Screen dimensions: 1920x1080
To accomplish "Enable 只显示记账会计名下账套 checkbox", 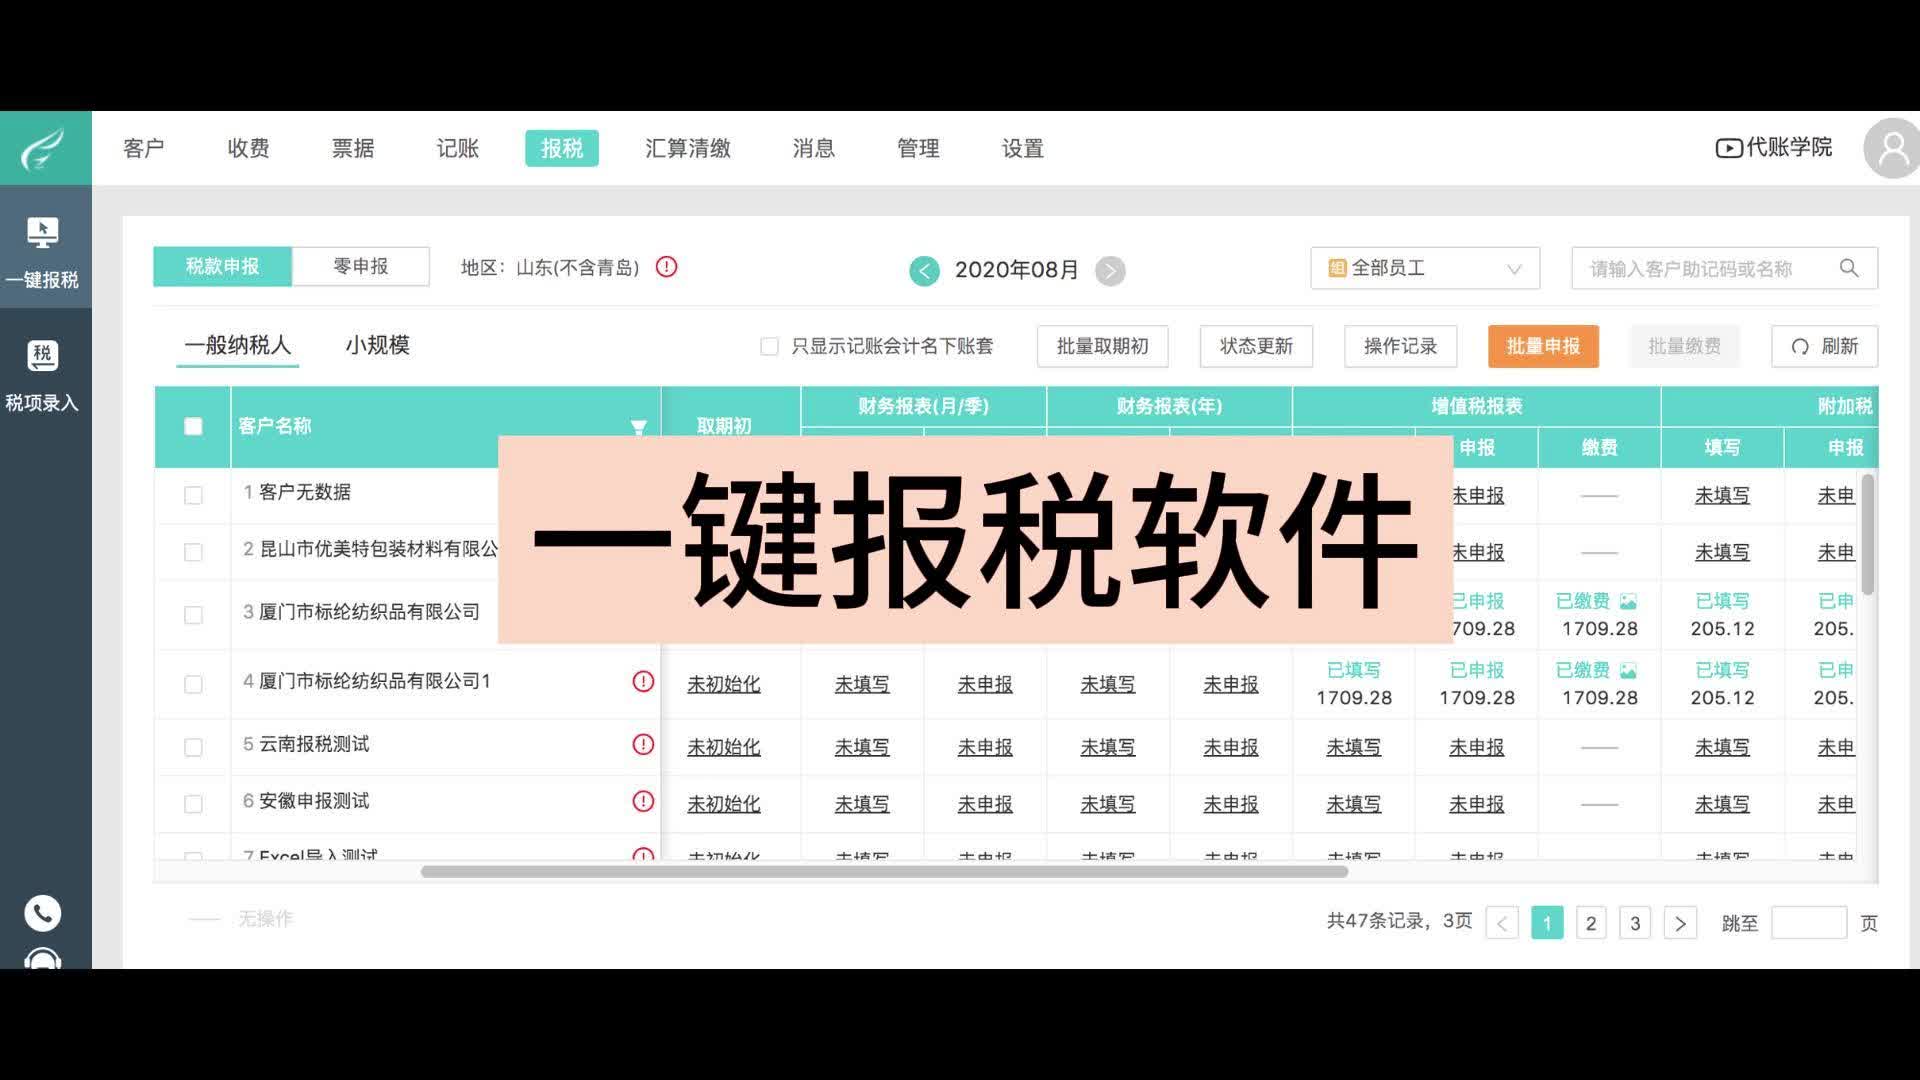I will tap(770, 346).
